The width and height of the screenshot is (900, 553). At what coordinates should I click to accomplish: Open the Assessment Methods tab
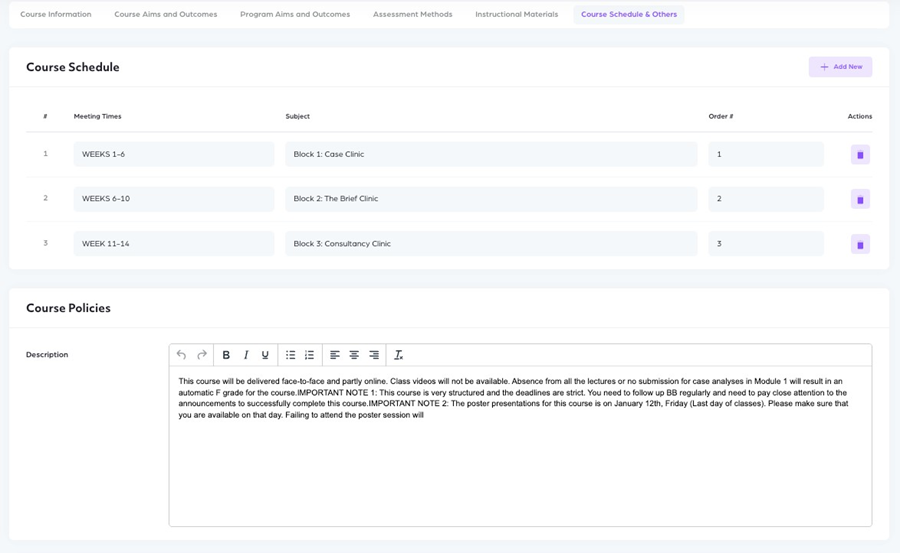(x=412, y=15)
